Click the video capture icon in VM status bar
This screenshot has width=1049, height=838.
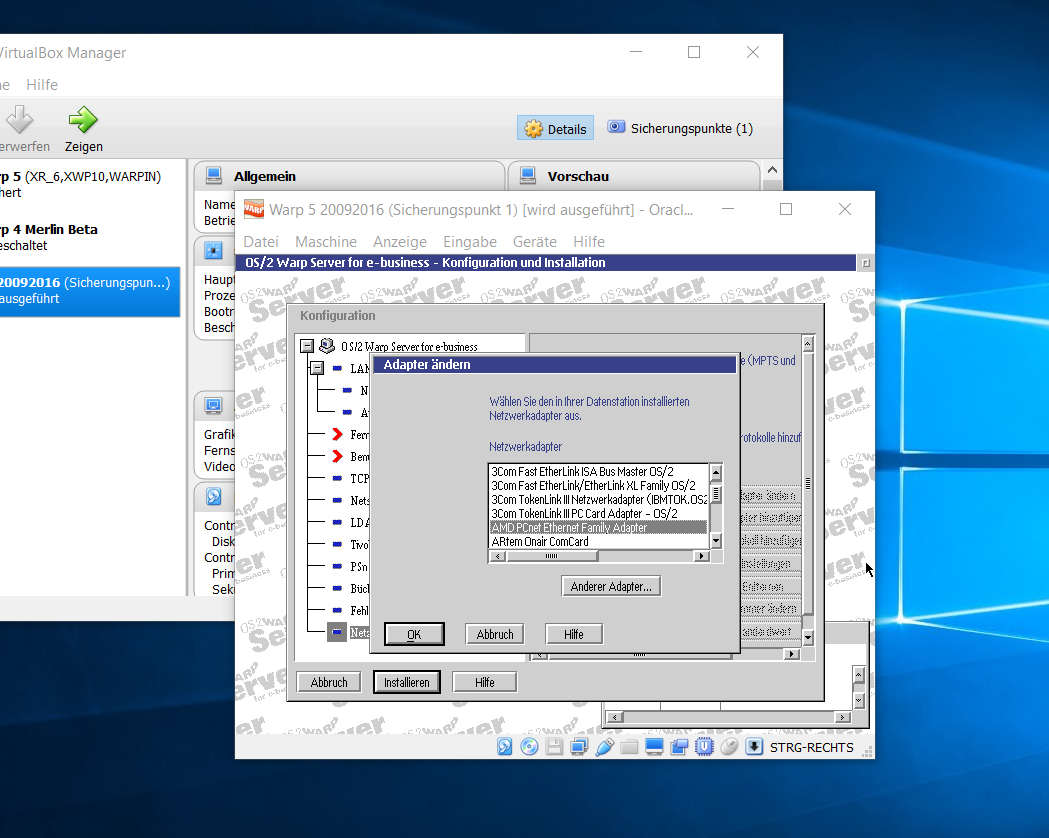tap(679, 746)
